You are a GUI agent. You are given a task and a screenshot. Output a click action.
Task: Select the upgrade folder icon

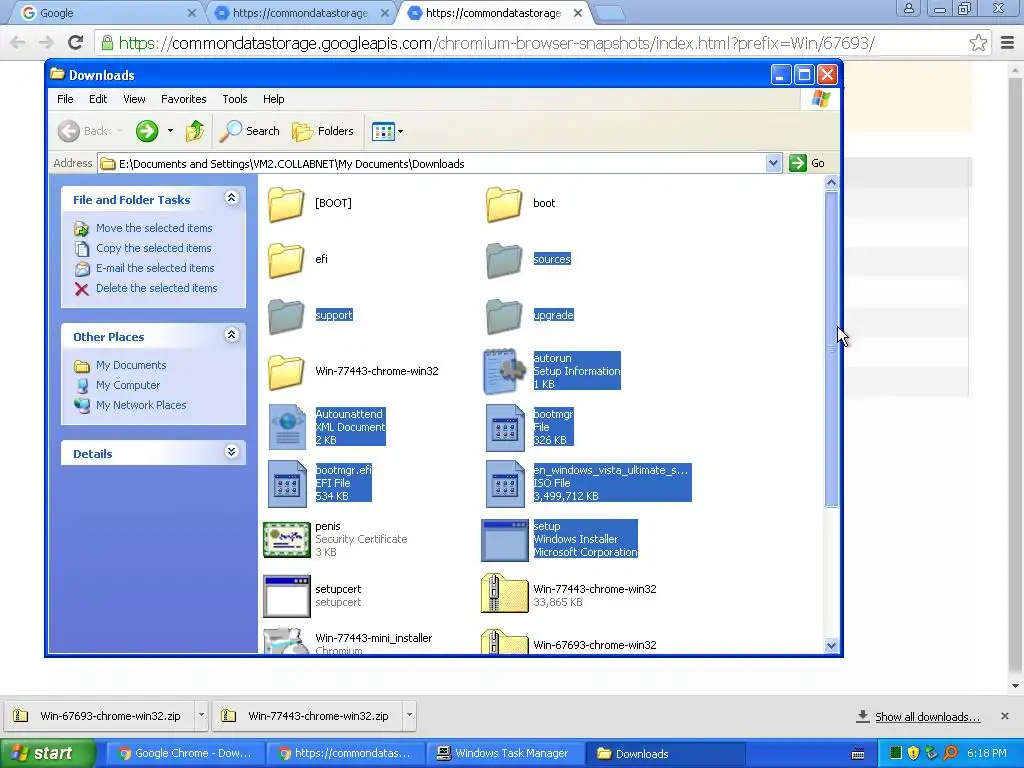[x=504, y=316]
